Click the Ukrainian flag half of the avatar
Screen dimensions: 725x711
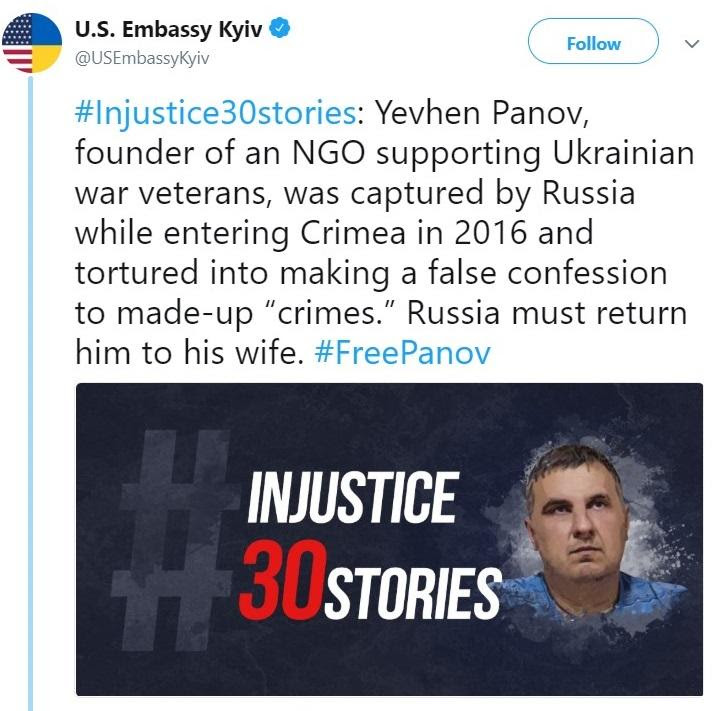(x=47, y=43)
